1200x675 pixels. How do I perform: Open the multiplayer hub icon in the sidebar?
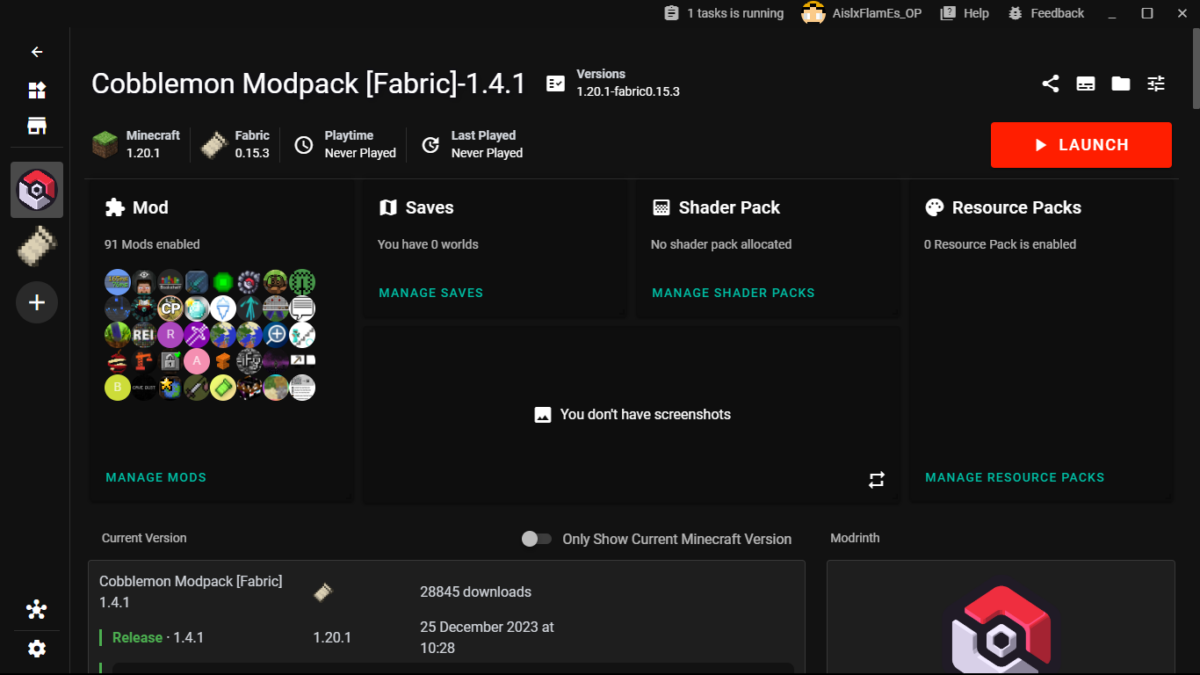(37, 610)
